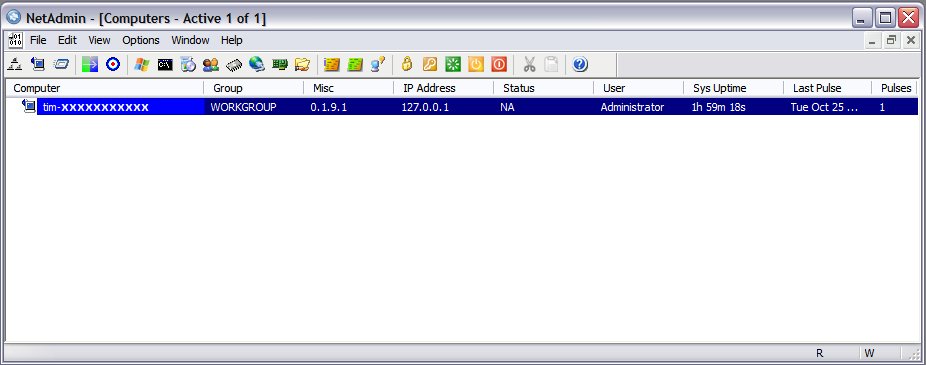Open the Window menu
Viewport: 926px width, 365px height.
point(190,40)
